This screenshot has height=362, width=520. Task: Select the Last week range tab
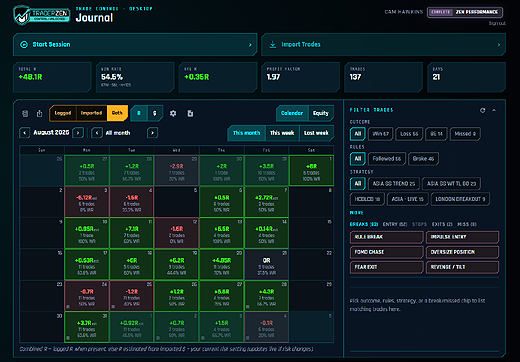click(x=316, y=133)
